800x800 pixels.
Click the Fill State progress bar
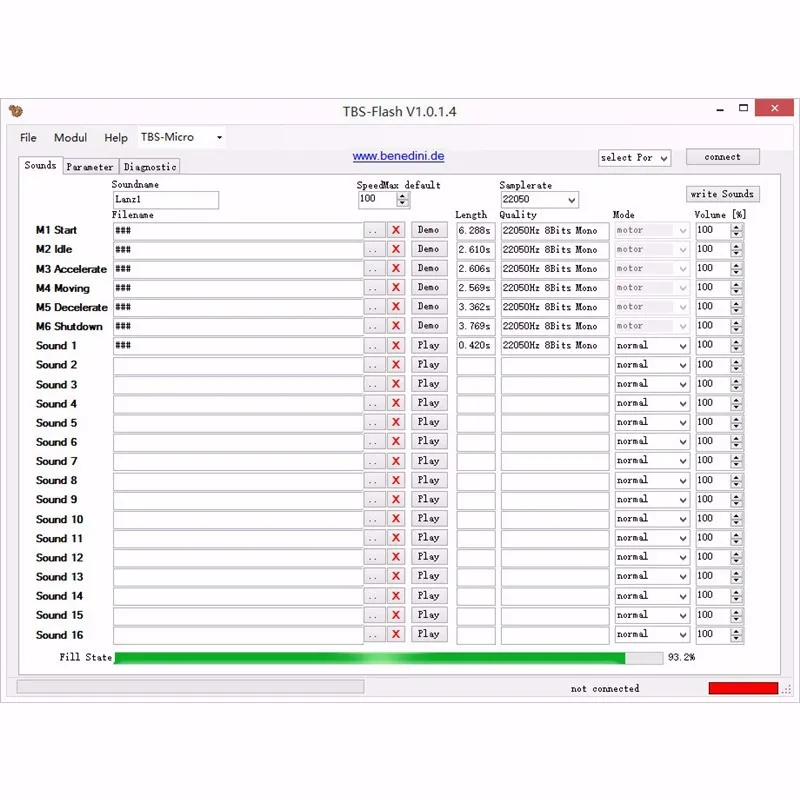[389, 658]
